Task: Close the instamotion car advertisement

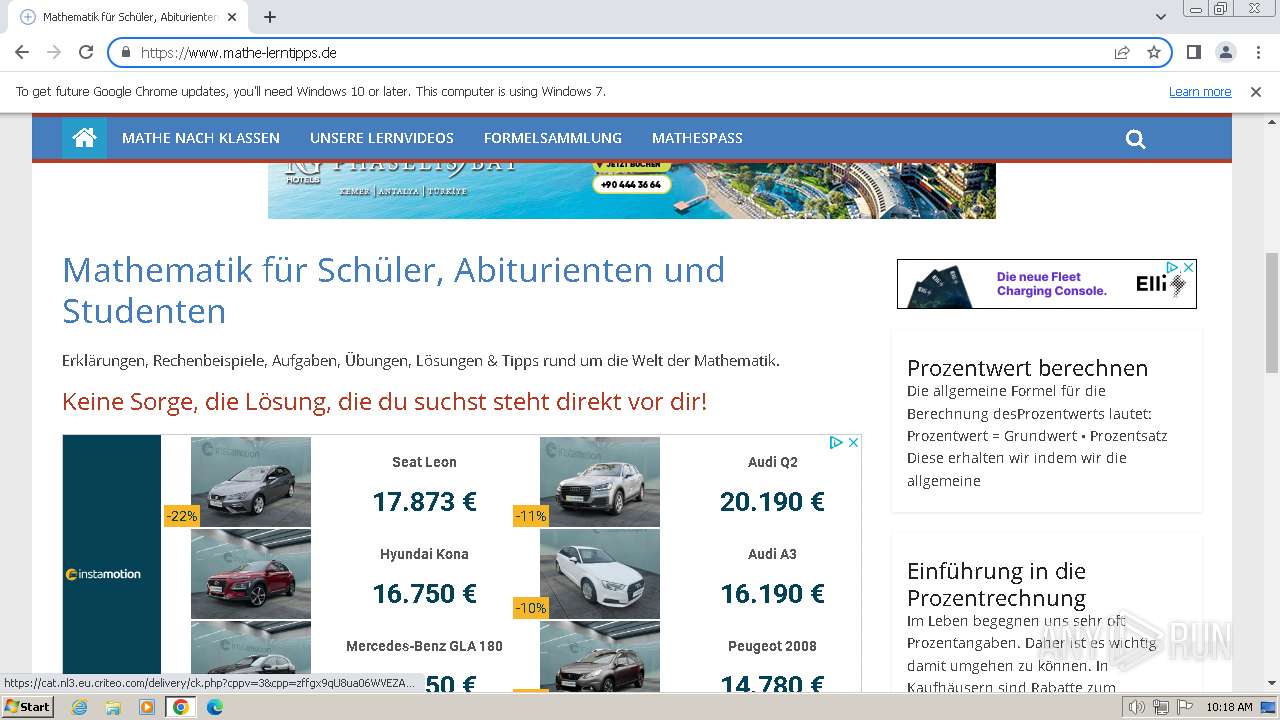Action: tap(854, 442)
